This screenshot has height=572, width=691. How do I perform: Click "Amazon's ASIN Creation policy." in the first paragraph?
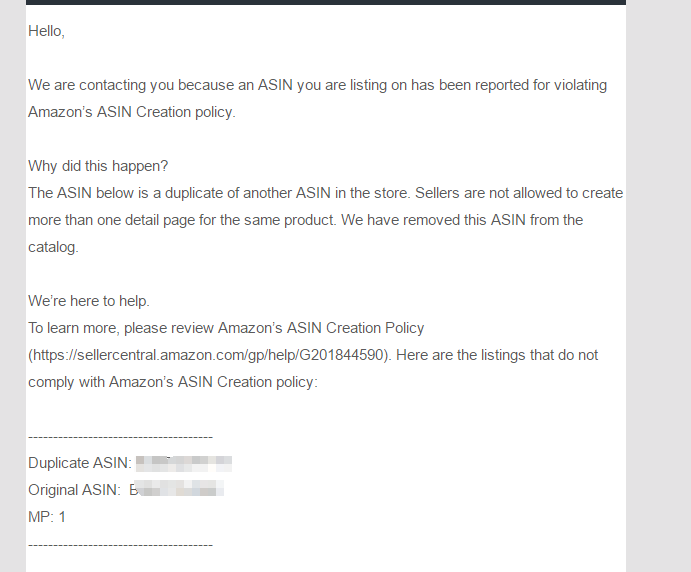(132, 112)
